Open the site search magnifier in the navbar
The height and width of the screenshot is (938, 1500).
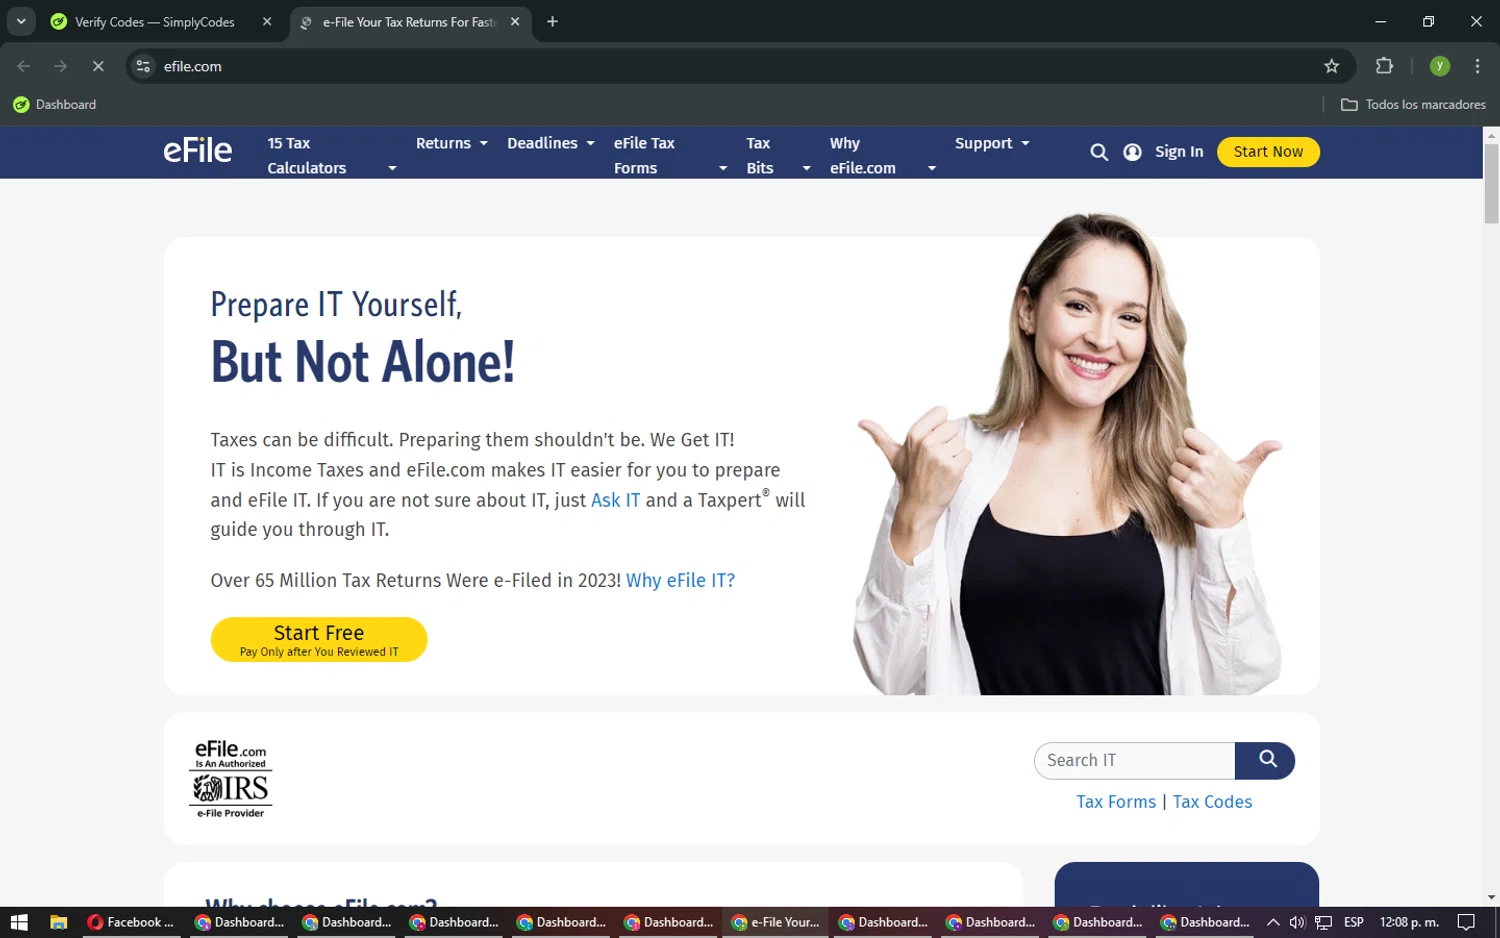click(x=1099, y=152)
